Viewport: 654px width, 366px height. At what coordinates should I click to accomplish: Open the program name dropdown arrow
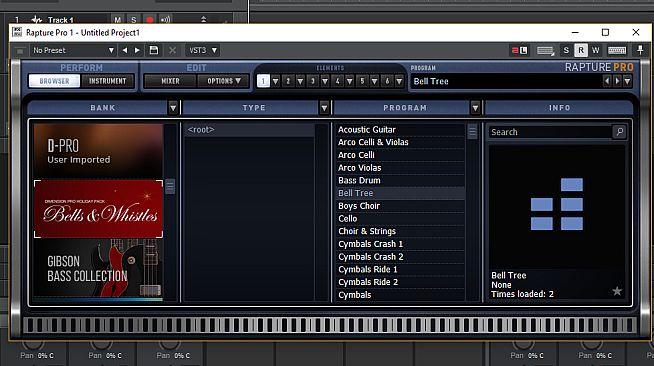627,81
